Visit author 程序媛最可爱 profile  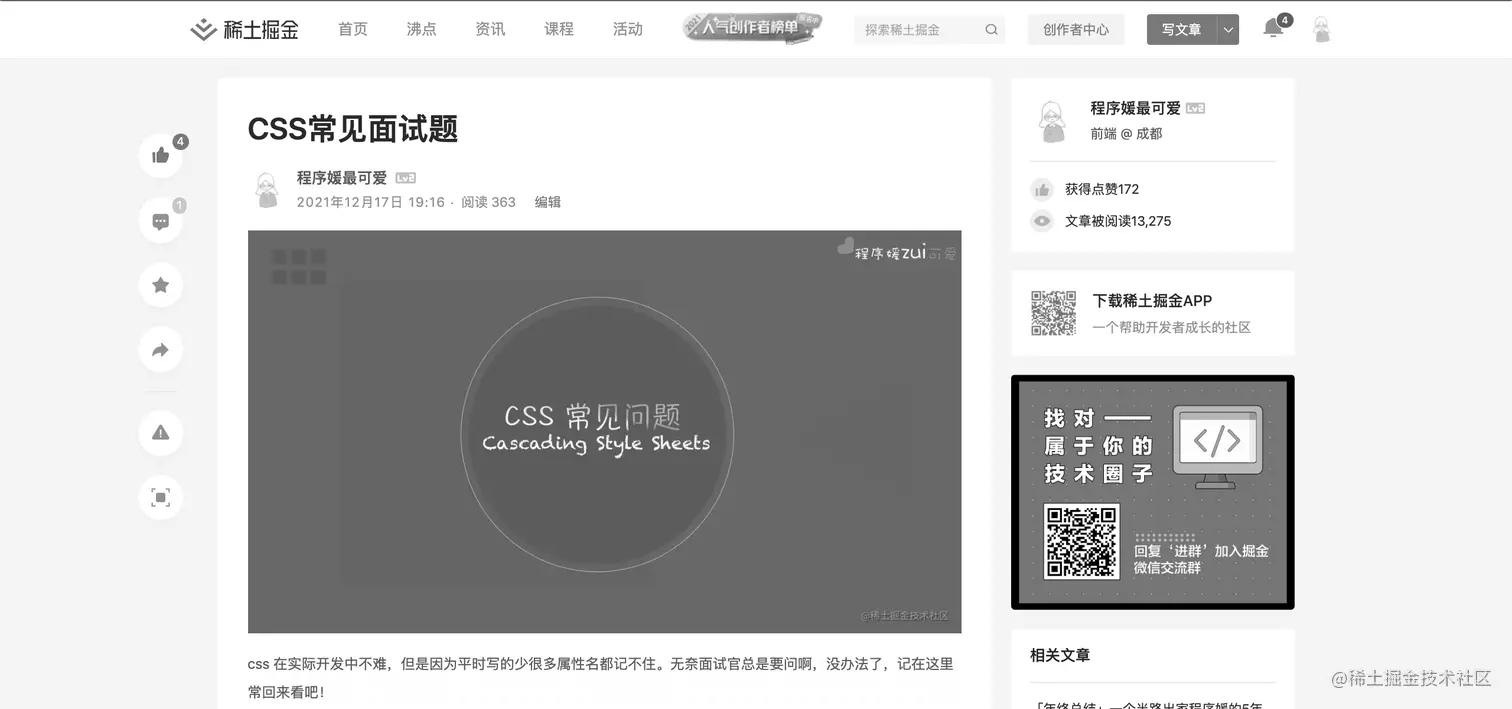click(x=340, y=177)
